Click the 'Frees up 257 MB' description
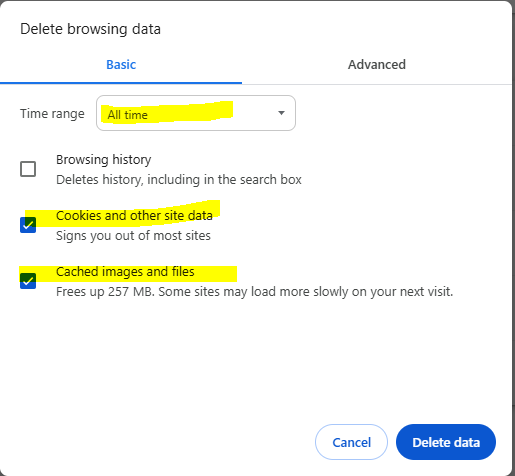This screenshot has width=515, height=476. coord(254,292)
